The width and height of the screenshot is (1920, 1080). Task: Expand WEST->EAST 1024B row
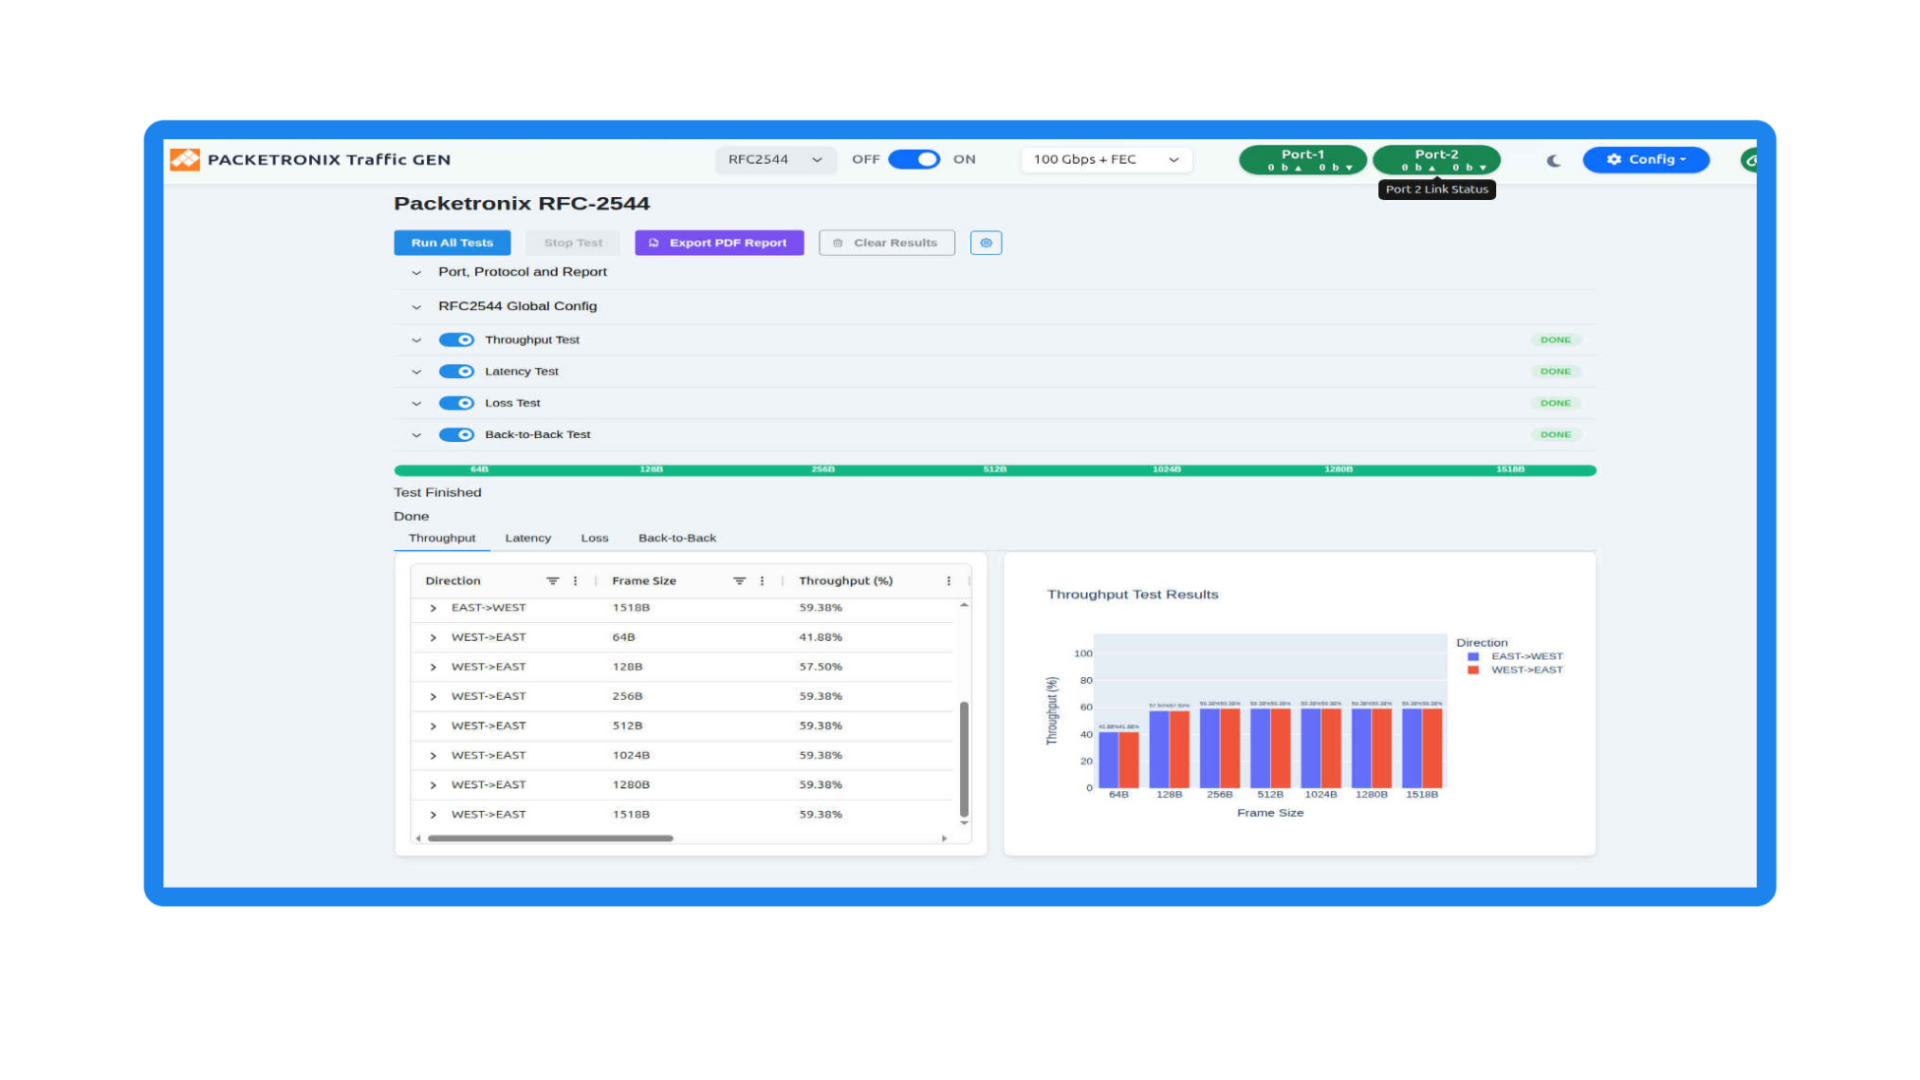tap(433, 756)
